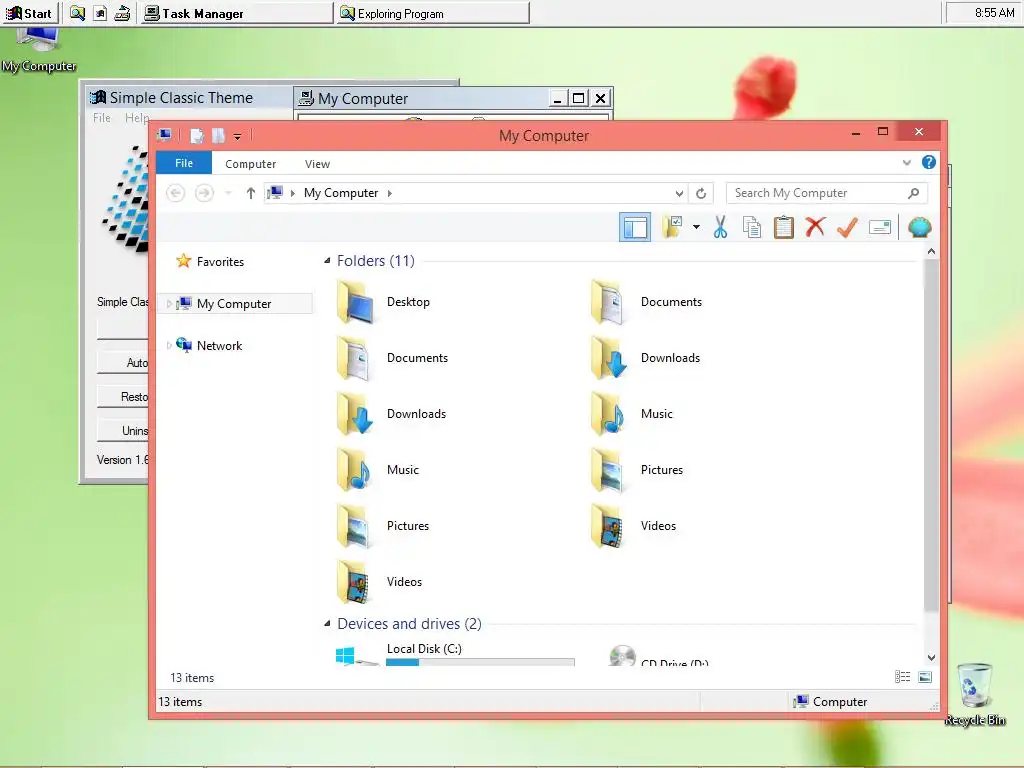The height and width of the screenshot is (768, 1024).
Task: Open the File ribbon tab
Action: coord(184,163)
